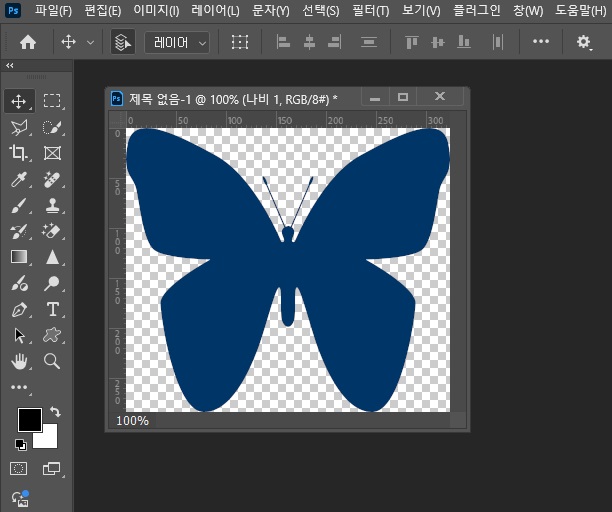Open the options bar gear settings
Screen dimensions: 612x512
click(x=584, y=42)
